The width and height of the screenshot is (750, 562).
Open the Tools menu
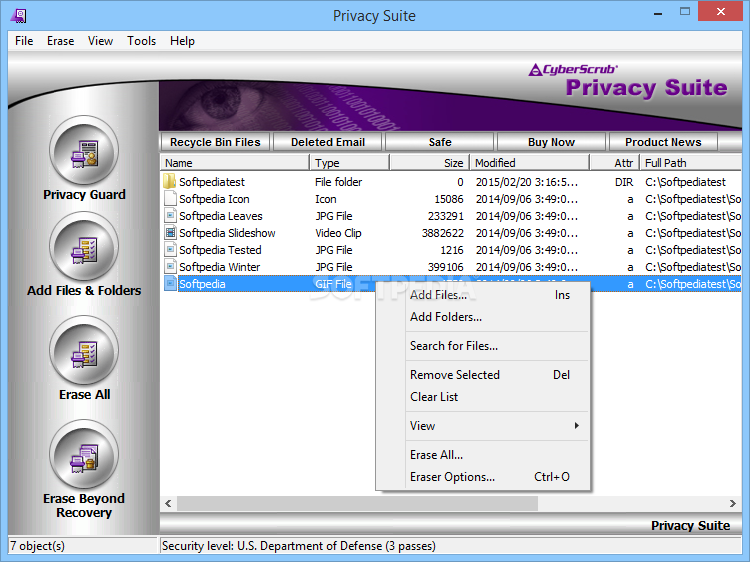click(142, 41)
